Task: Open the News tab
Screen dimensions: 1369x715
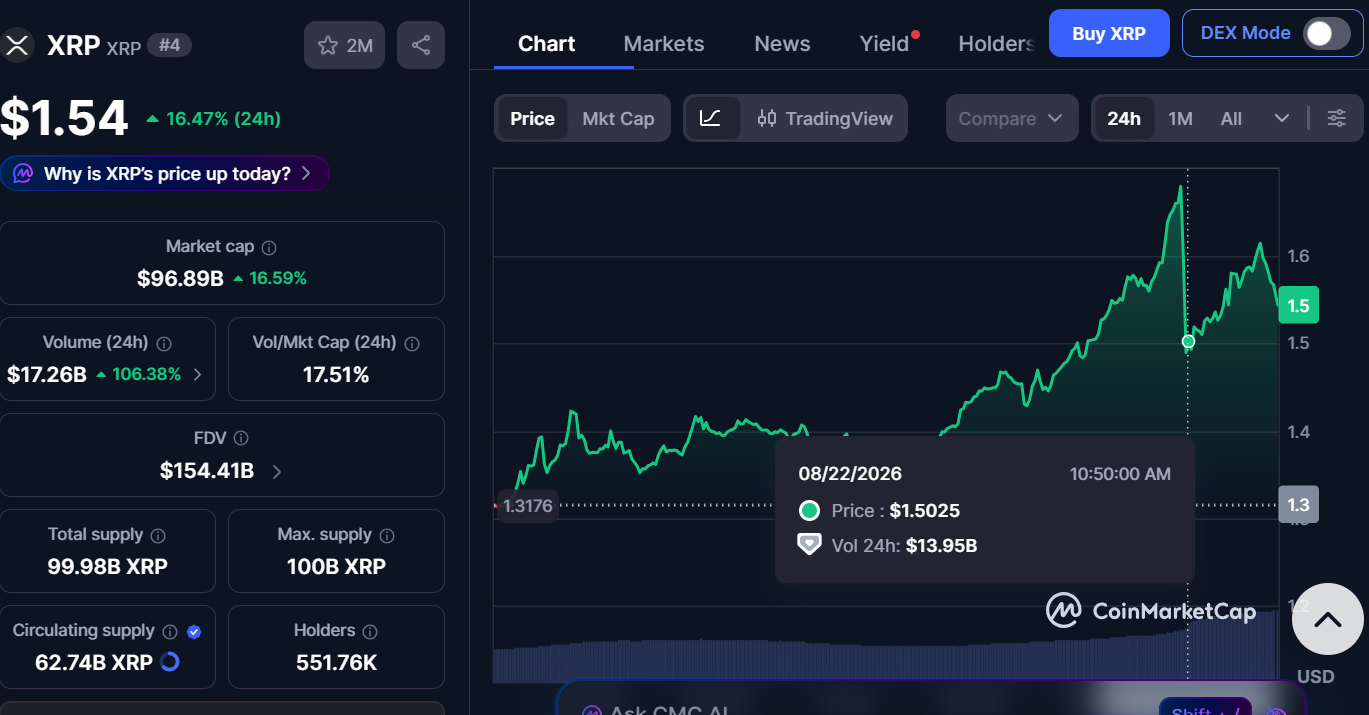Action: 782,43
